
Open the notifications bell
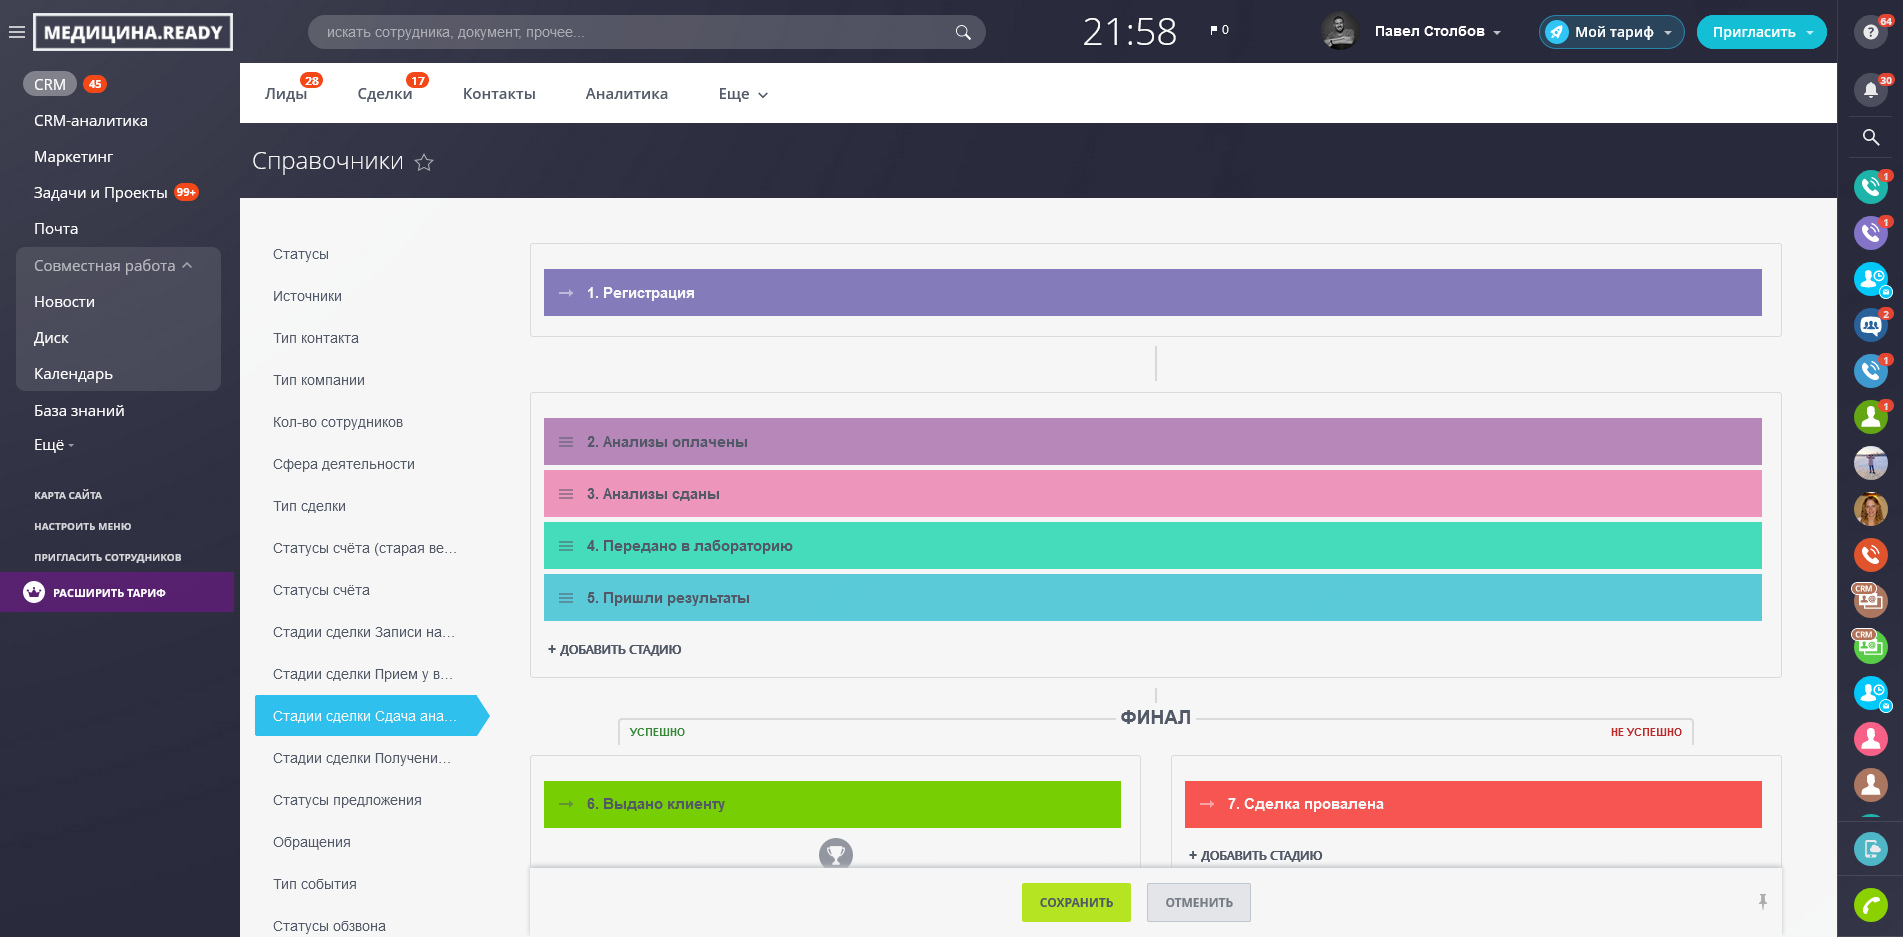pos(1870,90)
